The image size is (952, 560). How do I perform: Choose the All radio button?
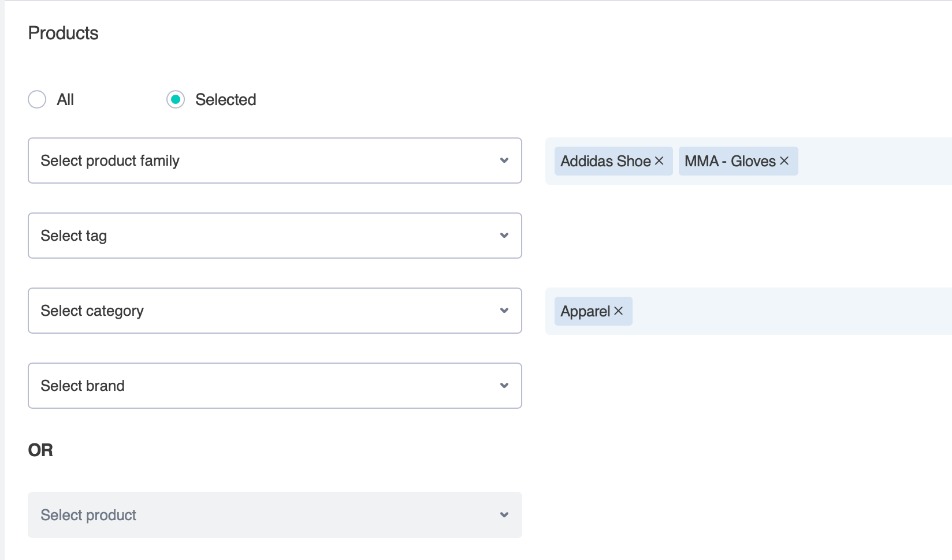(x=37, y=100)
